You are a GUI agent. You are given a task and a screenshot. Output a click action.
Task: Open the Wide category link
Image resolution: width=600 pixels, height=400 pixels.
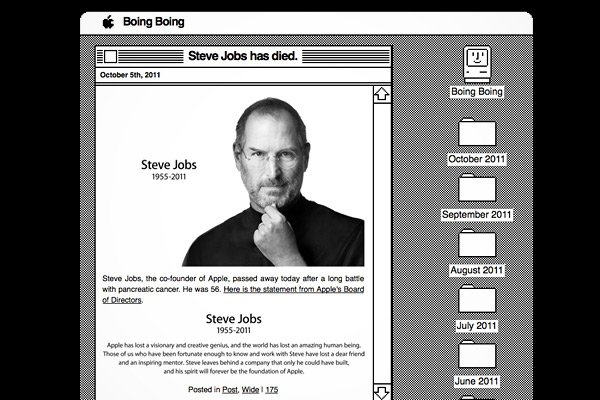tap(250, 390)
